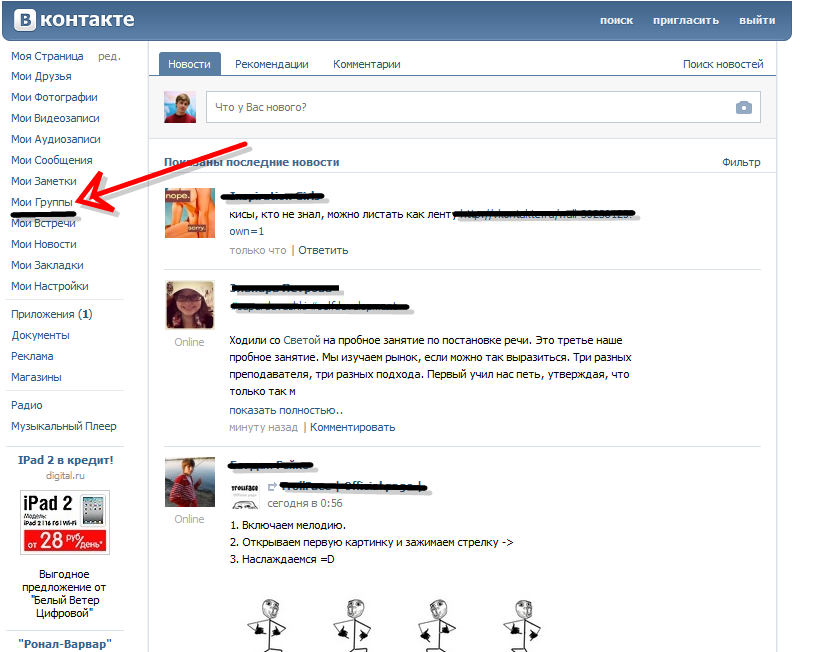Launch Музыкальный Плеер
820x652 pixels.
[x=64, y=426]
